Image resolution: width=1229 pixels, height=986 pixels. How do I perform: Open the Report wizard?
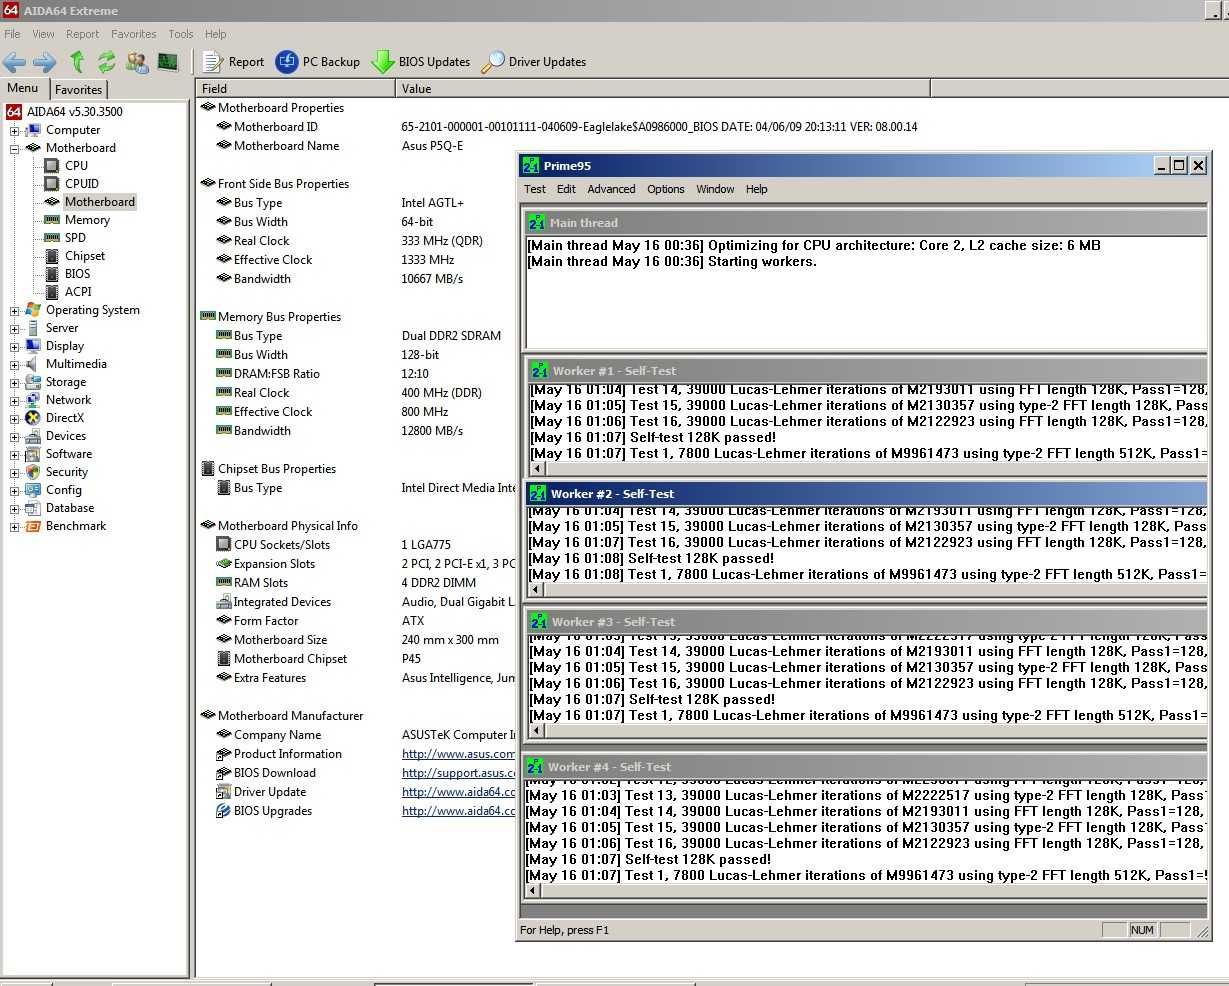(234, 62)
